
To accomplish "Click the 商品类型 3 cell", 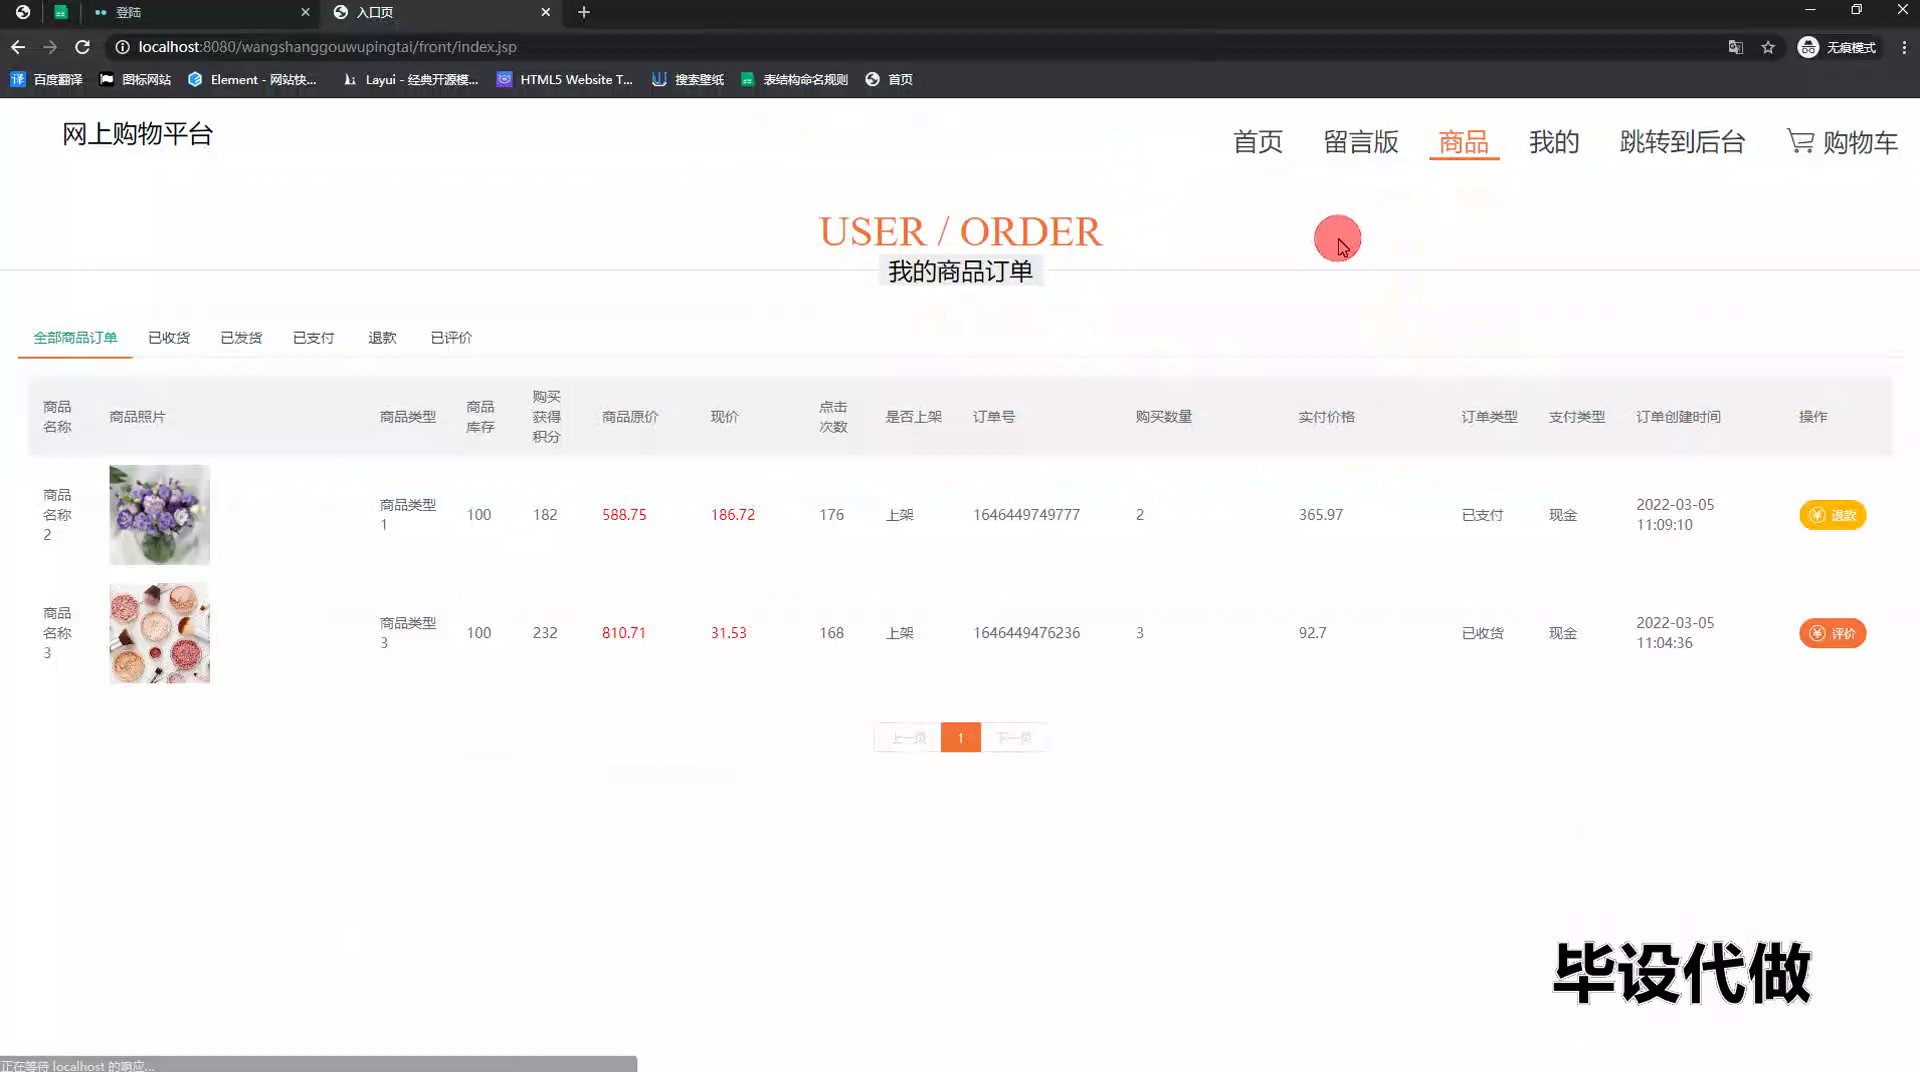I will 407,632.
